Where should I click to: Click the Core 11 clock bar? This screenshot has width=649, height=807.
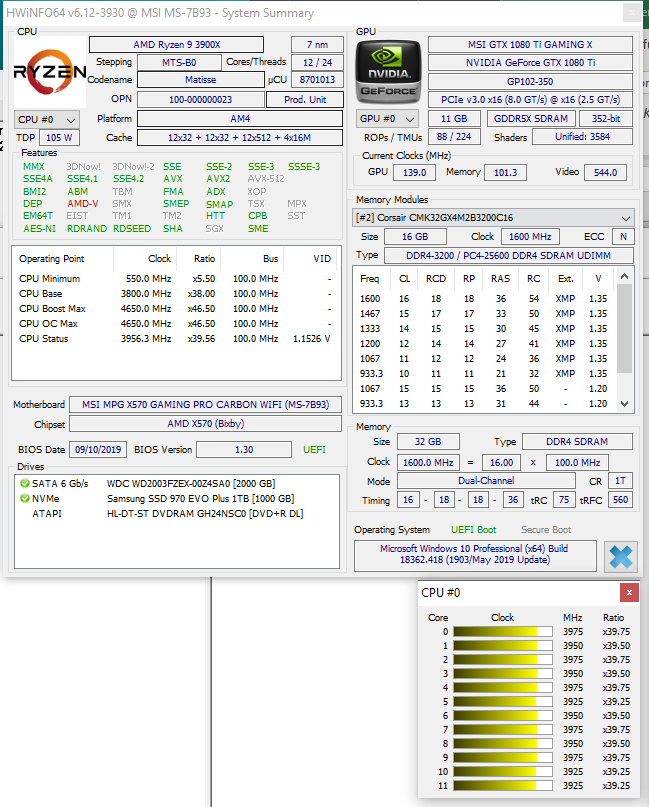point(503,785)
